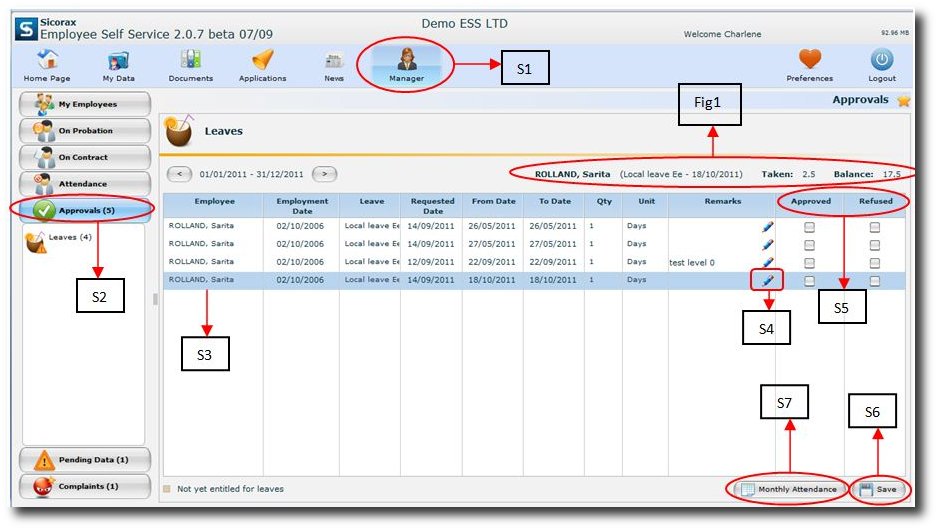This screenshot has height=530, width=938.
Task: Open the News icon
Action: pos(334,60)
